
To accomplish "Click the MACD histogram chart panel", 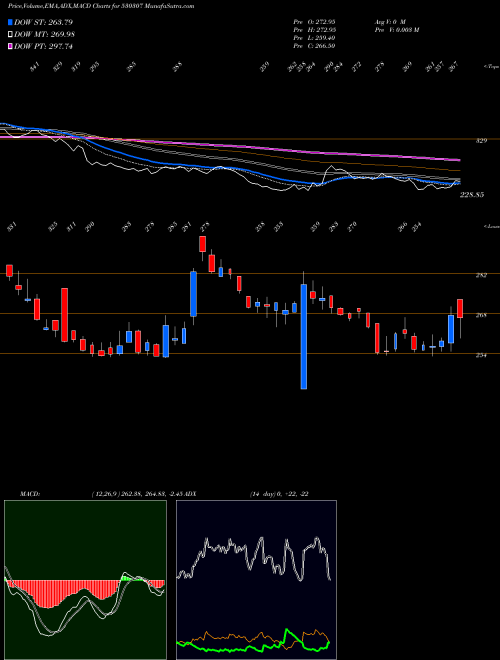I will 85,580.
